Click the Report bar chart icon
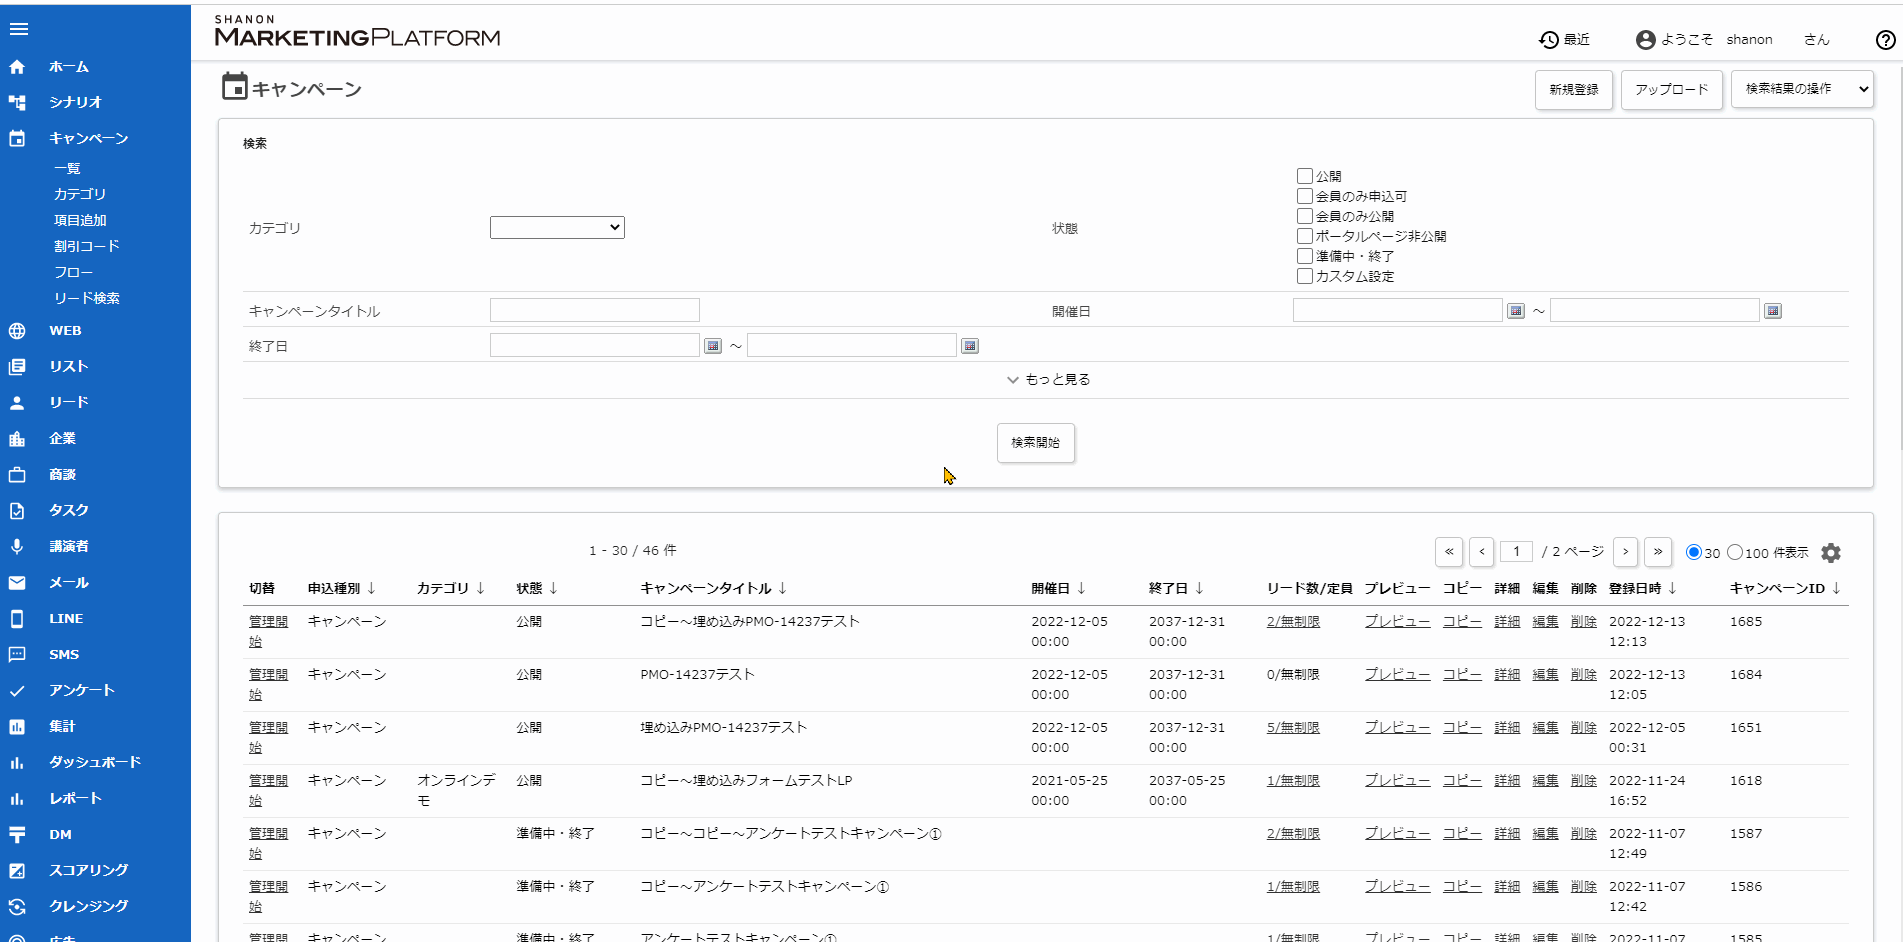Viewport: 1903px width, 942px height. click(x=17, y=799)
